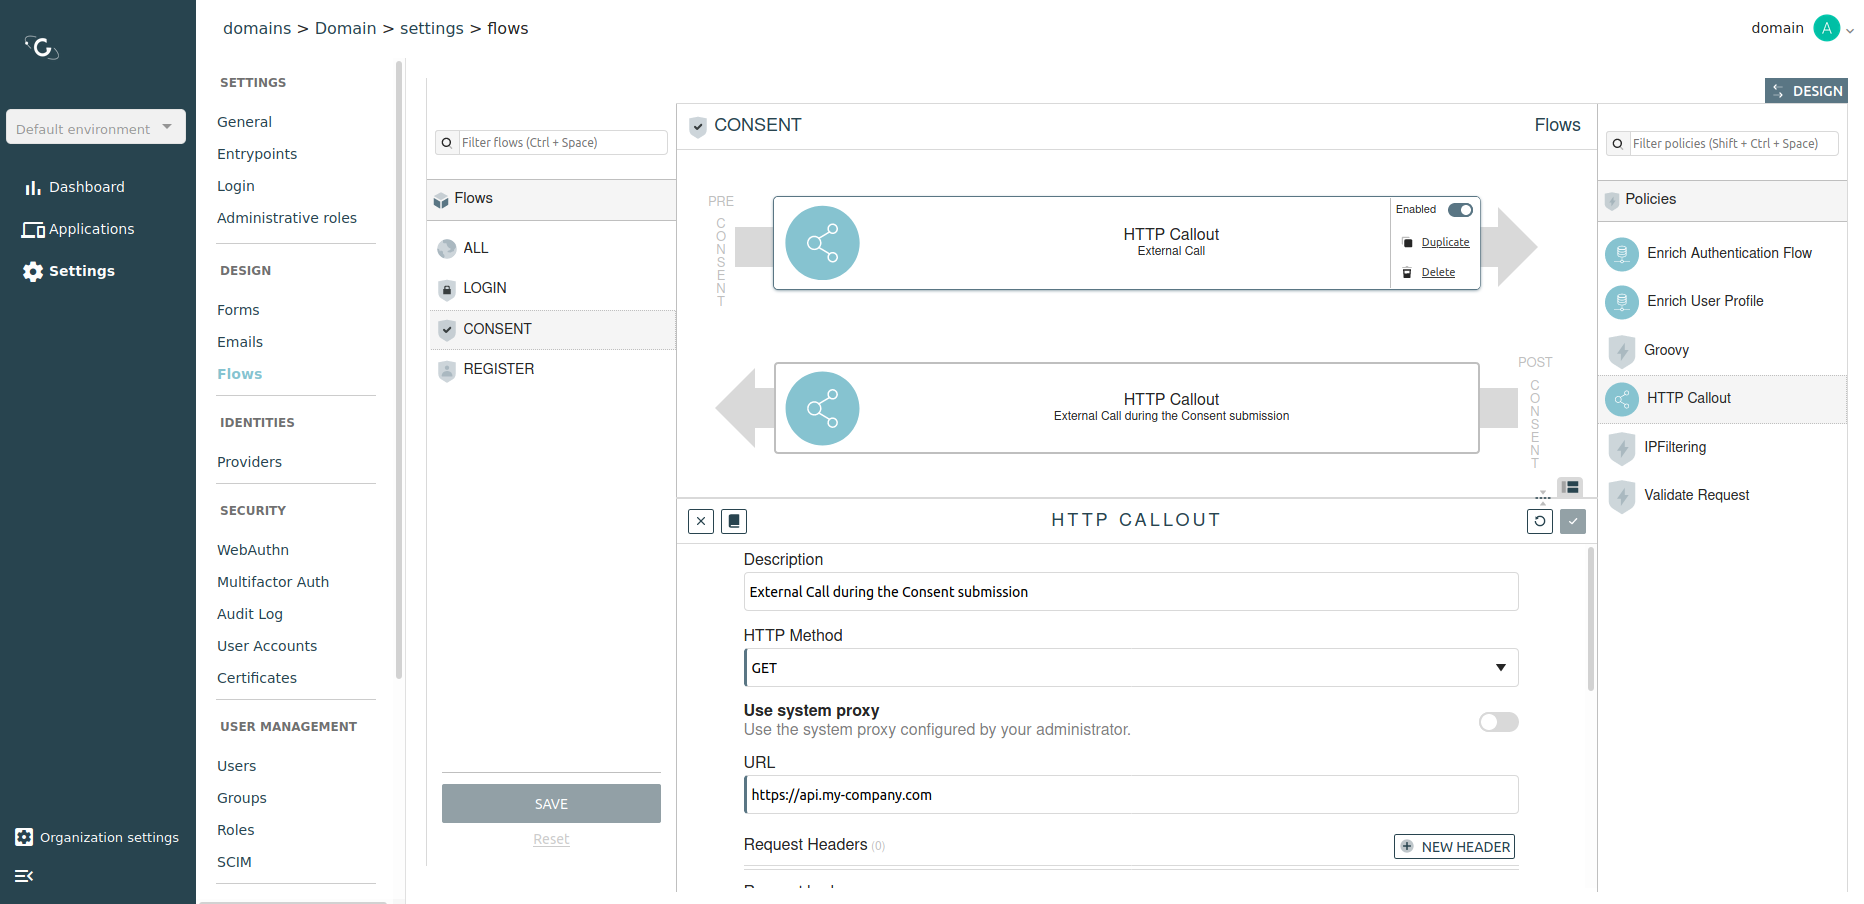The image size is (1864, 904).
Task: Click the Groovy policy icon
Action: click(1621, 351)
